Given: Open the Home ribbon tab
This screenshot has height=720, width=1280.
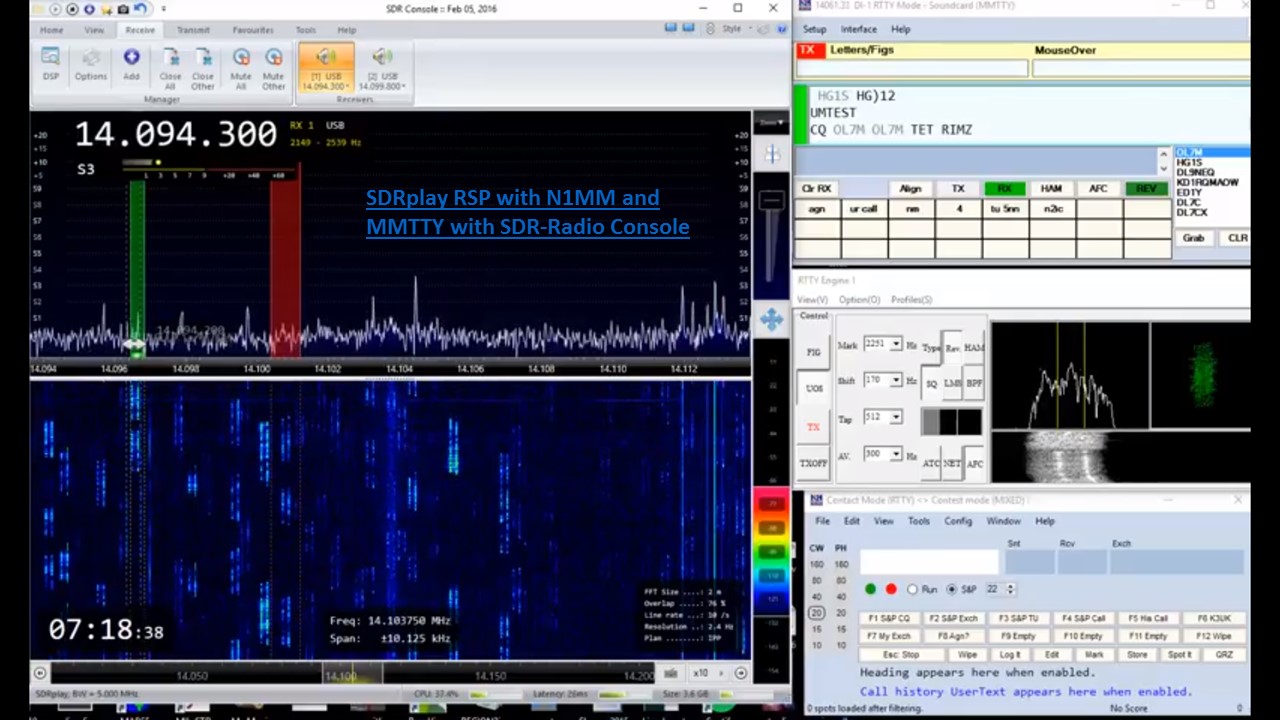Looking at the screenshot, I should pyautogui.click(x=51, y=30).
